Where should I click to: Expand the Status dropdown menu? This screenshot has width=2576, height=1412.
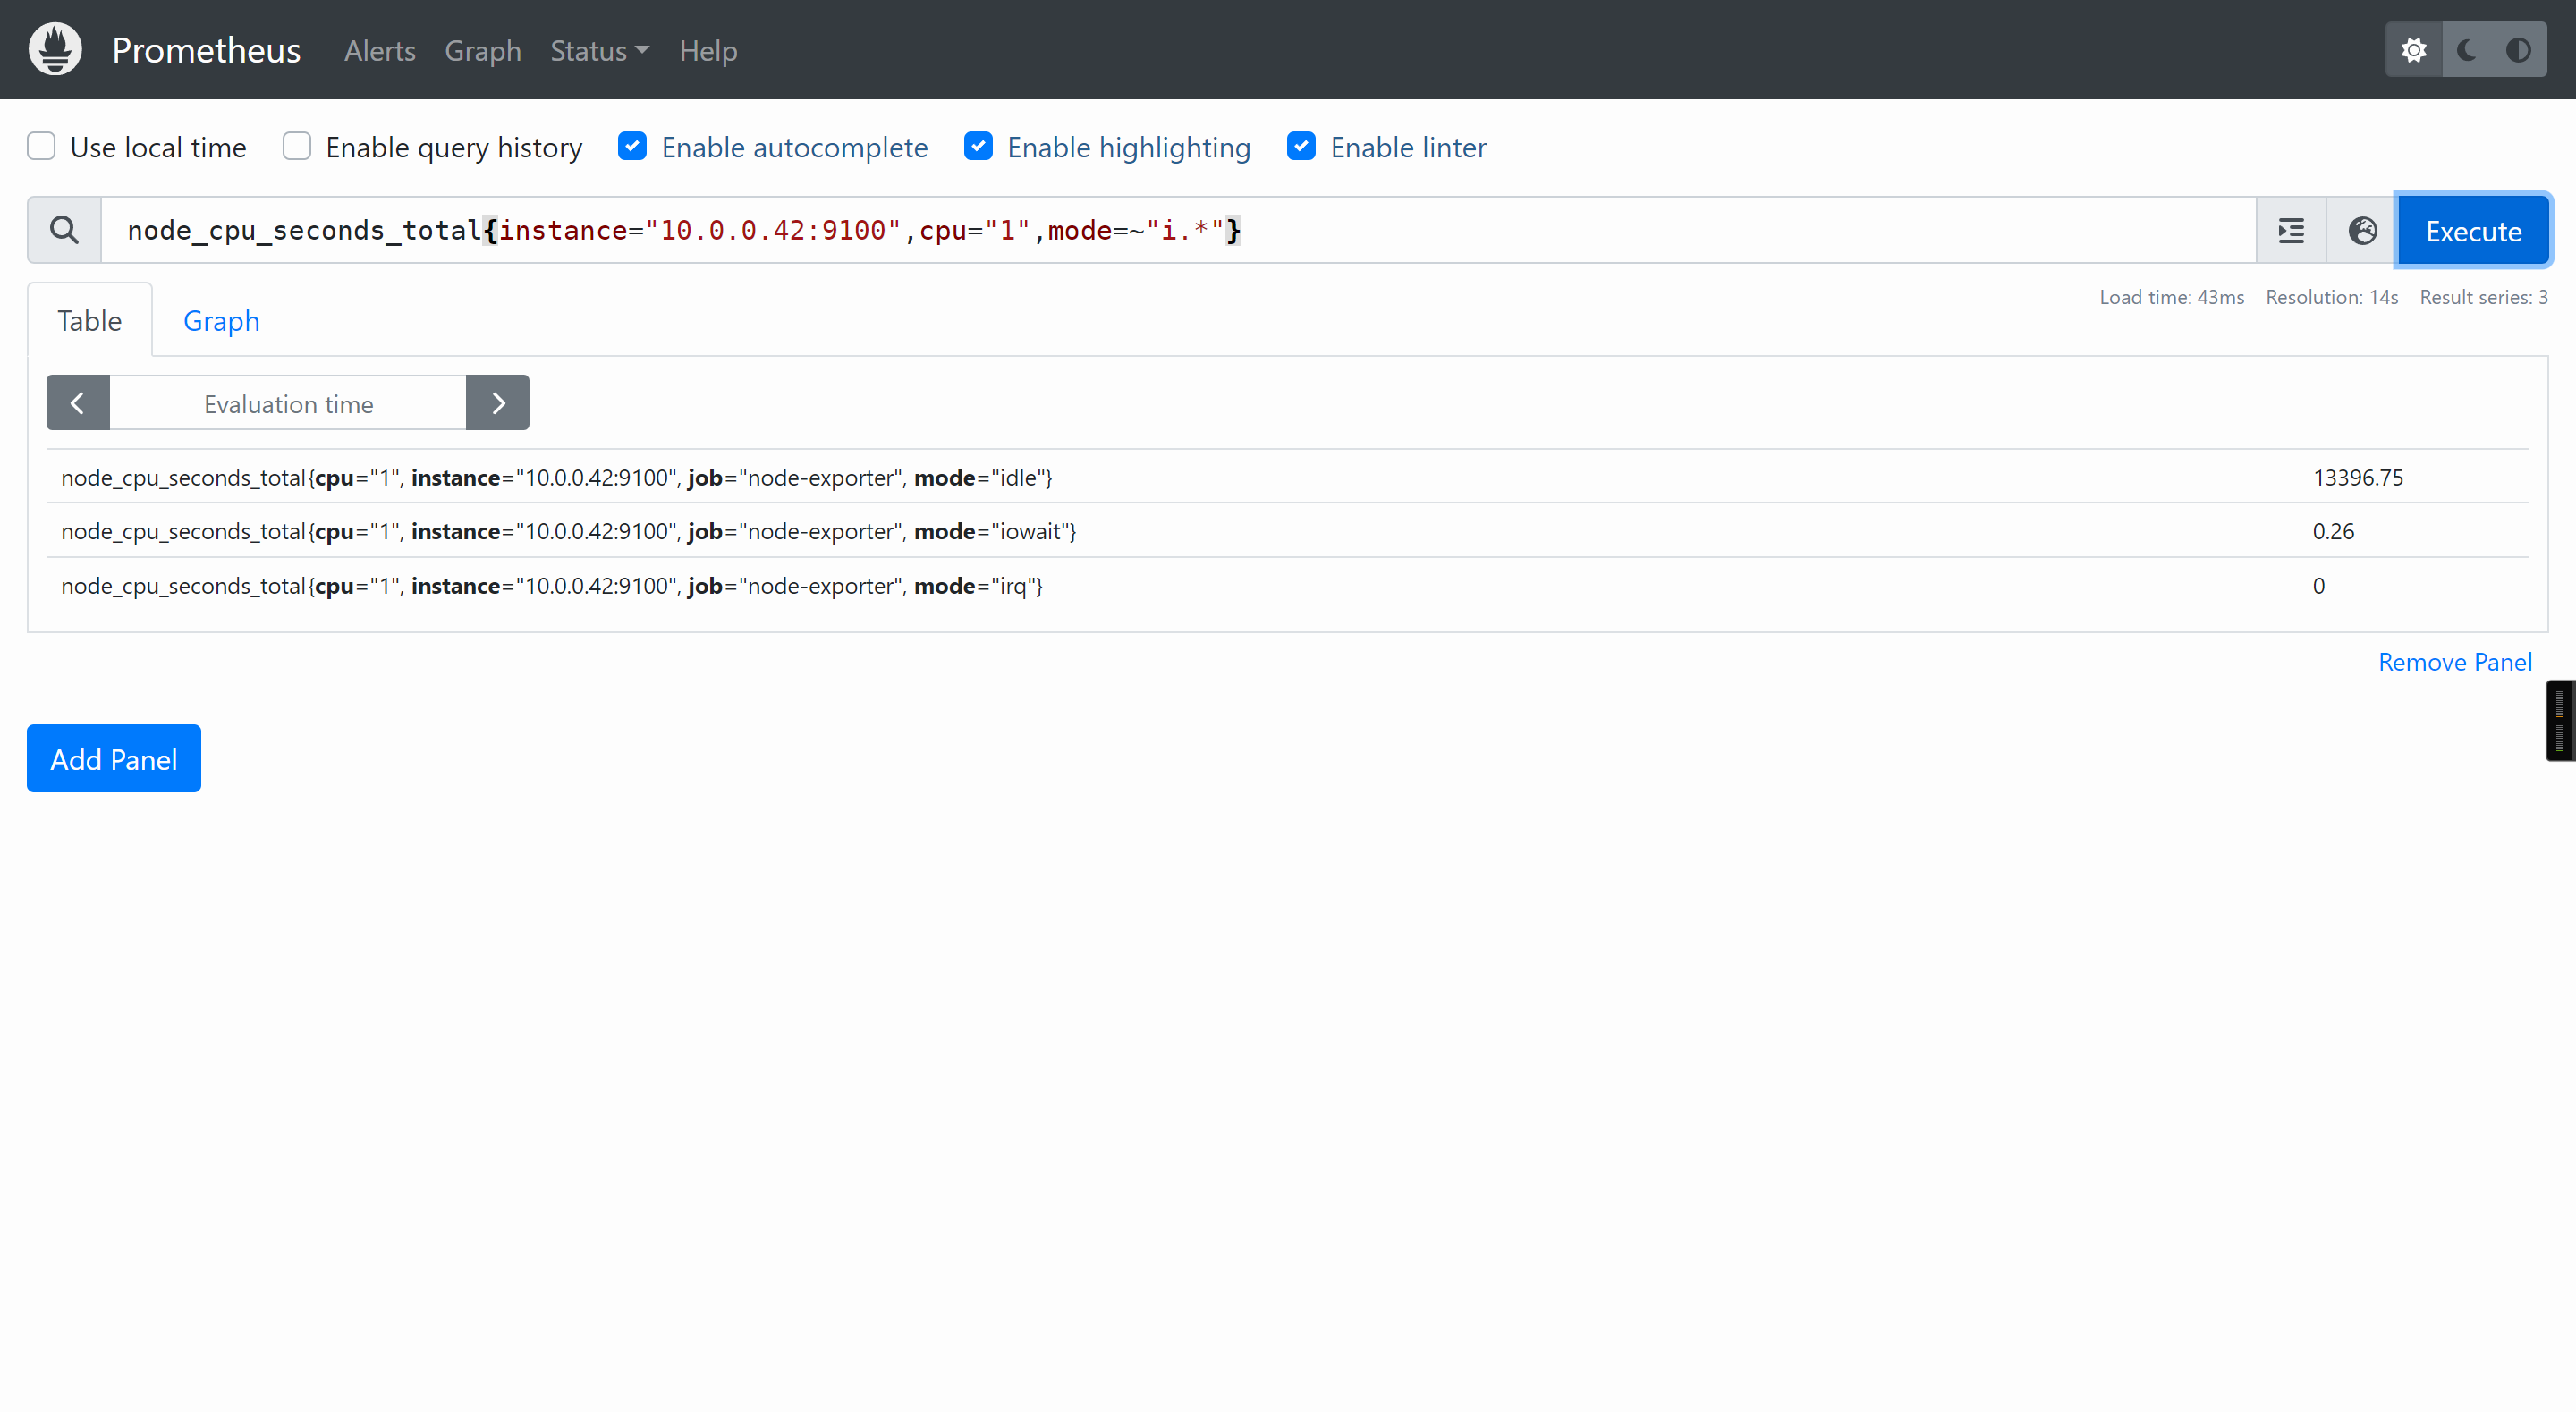pyautogui.click(x=599, y=51)
